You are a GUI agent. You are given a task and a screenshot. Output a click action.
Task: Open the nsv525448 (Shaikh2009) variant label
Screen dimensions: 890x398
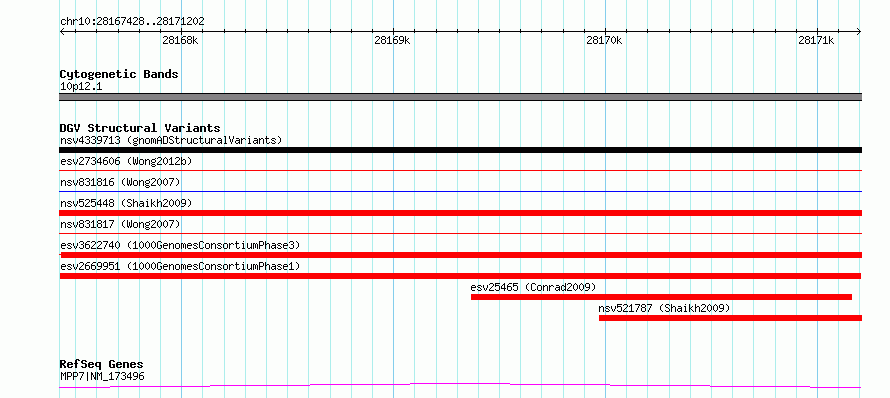(126, 203)
